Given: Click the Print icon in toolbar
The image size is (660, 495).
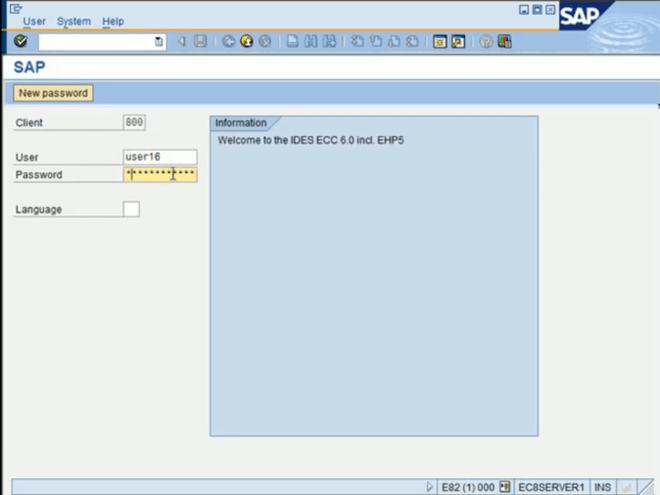Looking at the screenshot, I should 292,41.
